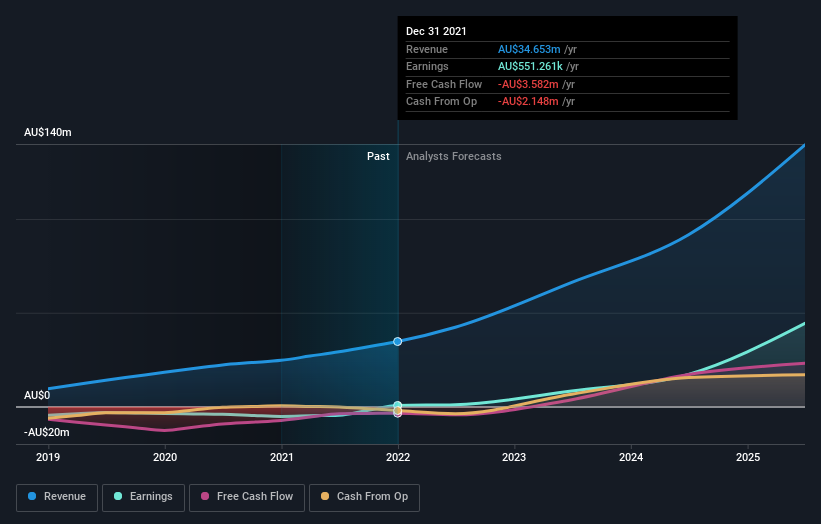The width and height of the screenshot is (821, 524).
Task: Click the Cash From Op value -AU$2.148m
Action: pyautogui.click(x=528, y=102)
